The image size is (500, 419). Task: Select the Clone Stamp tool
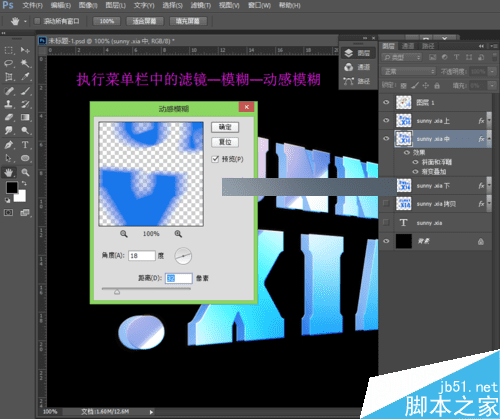(x=9, y=104)
